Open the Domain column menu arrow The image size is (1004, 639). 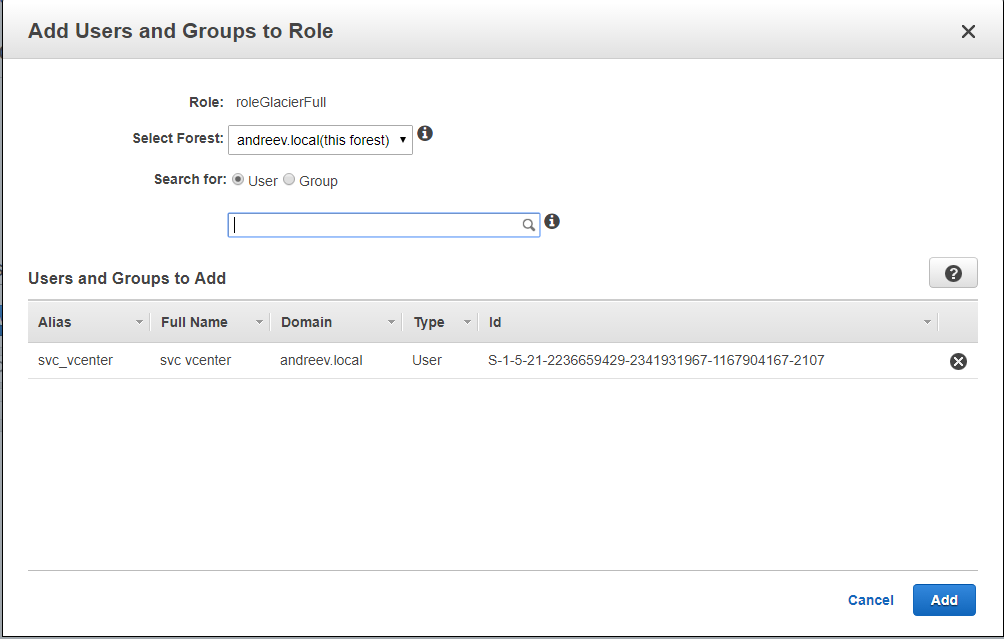tap(391, 322)
